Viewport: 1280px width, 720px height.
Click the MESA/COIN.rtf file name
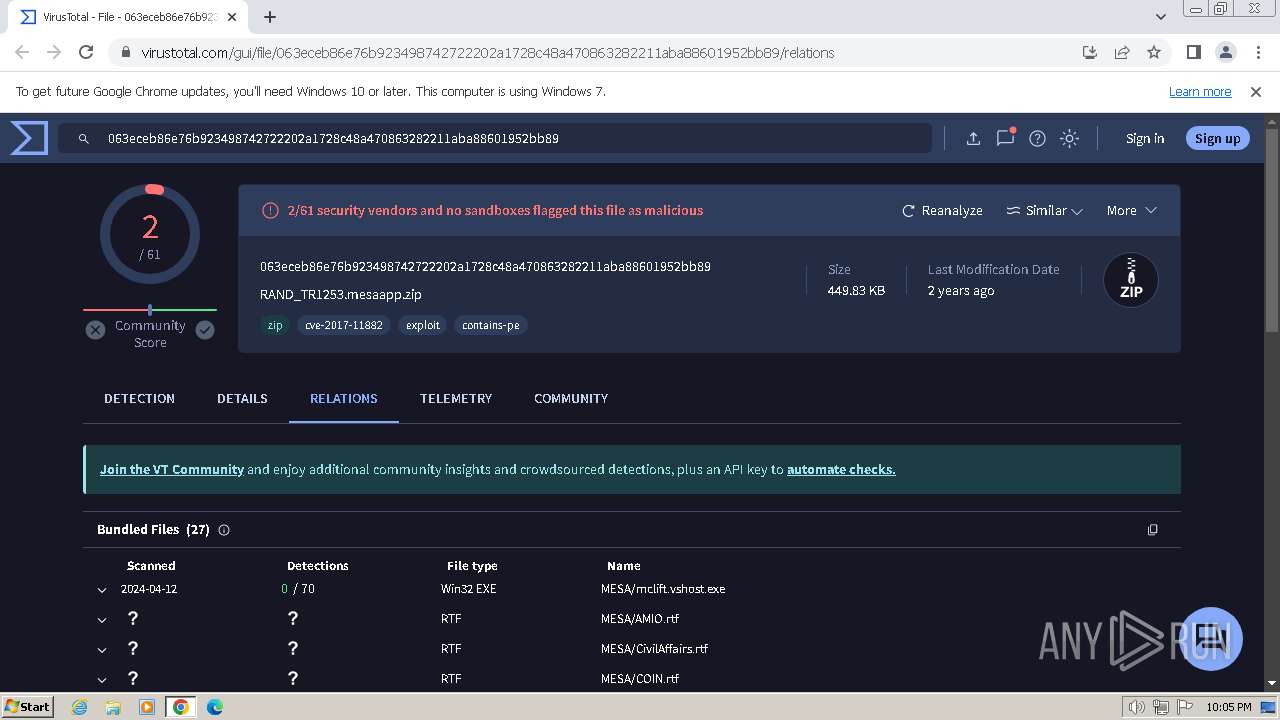coord(640,679)
